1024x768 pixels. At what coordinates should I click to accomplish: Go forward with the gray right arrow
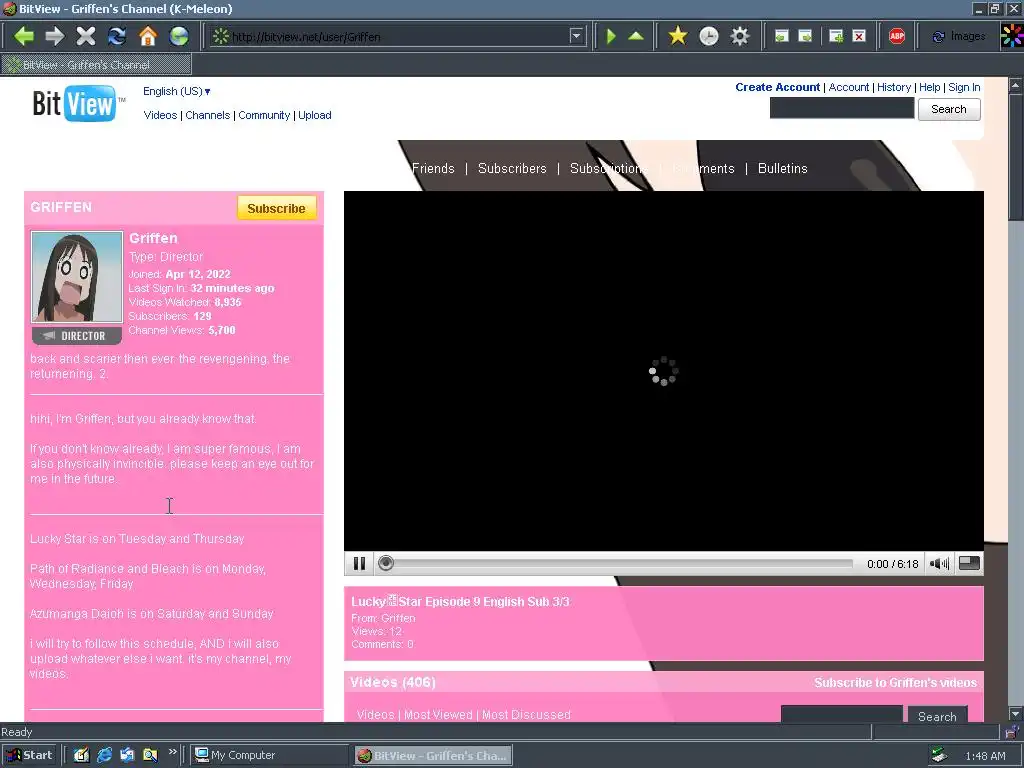click(55, 36)
